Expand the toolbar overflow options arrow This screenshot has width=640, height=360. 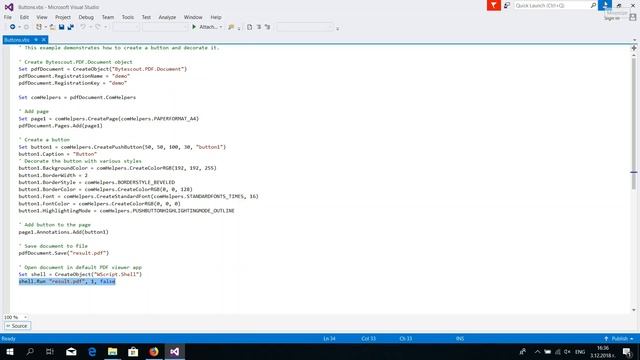338,28
